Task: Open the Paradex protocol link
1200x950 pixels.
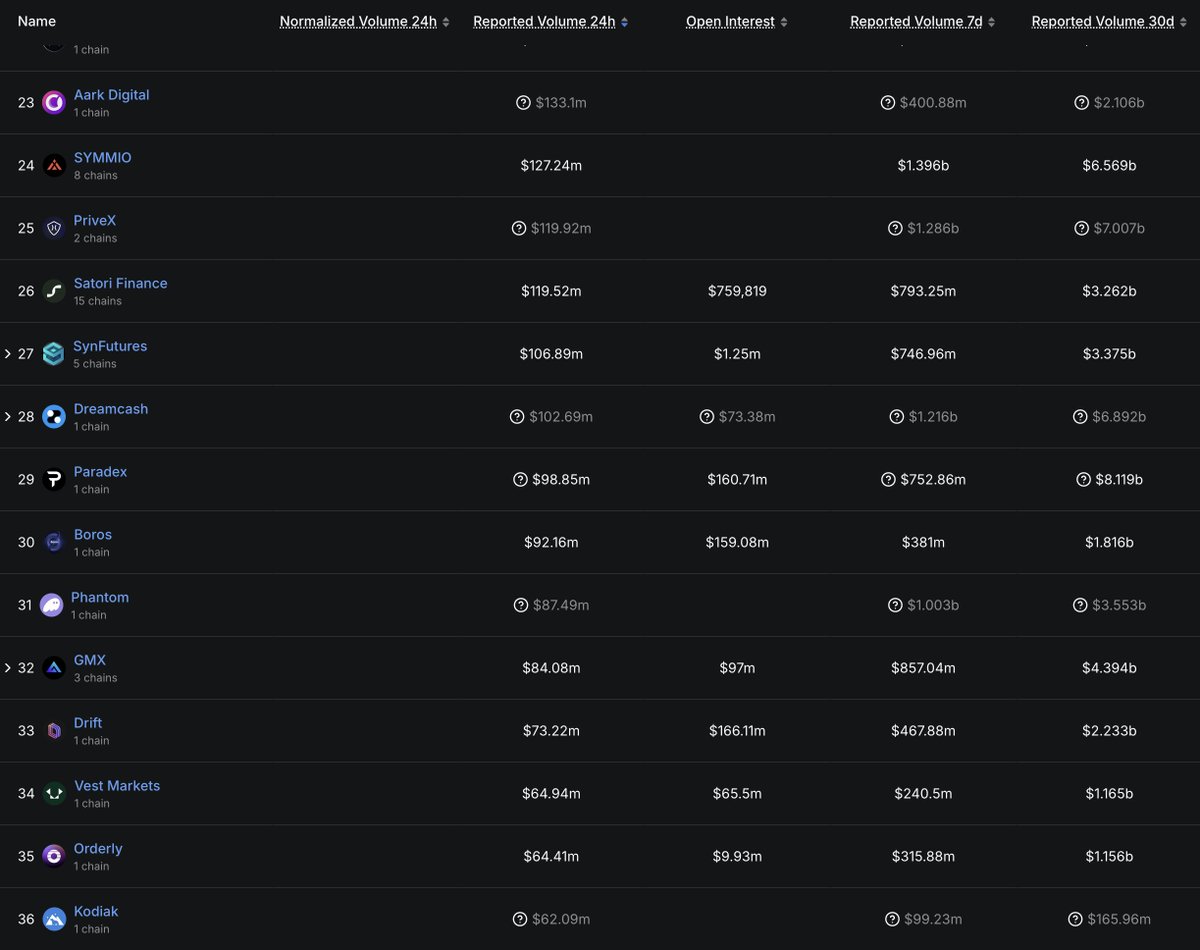Action: 100,472
